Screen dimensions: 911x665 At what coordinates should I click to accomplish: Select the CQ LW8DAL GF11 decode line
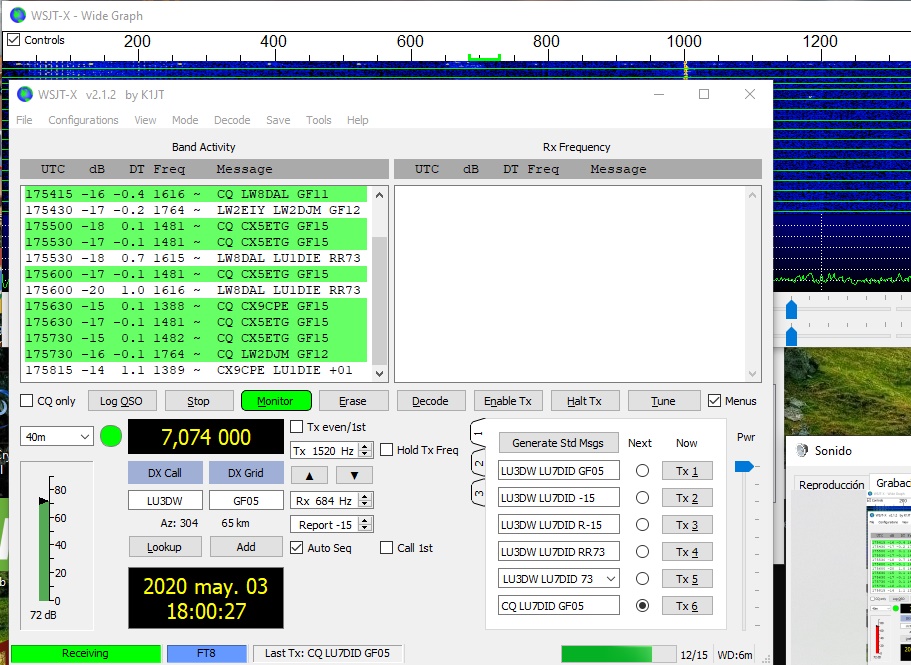(196, 194)
